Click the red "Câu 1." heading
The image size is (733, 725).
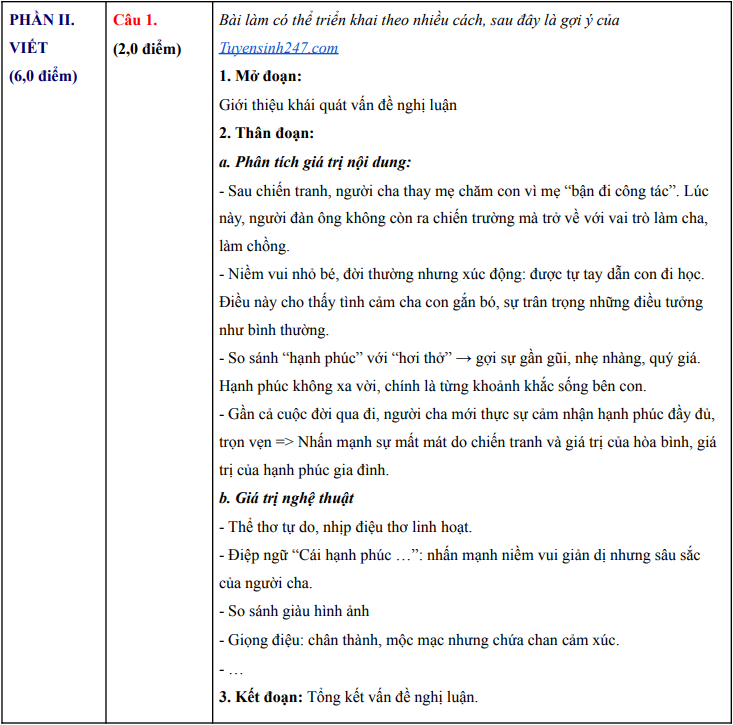point(135,20)
